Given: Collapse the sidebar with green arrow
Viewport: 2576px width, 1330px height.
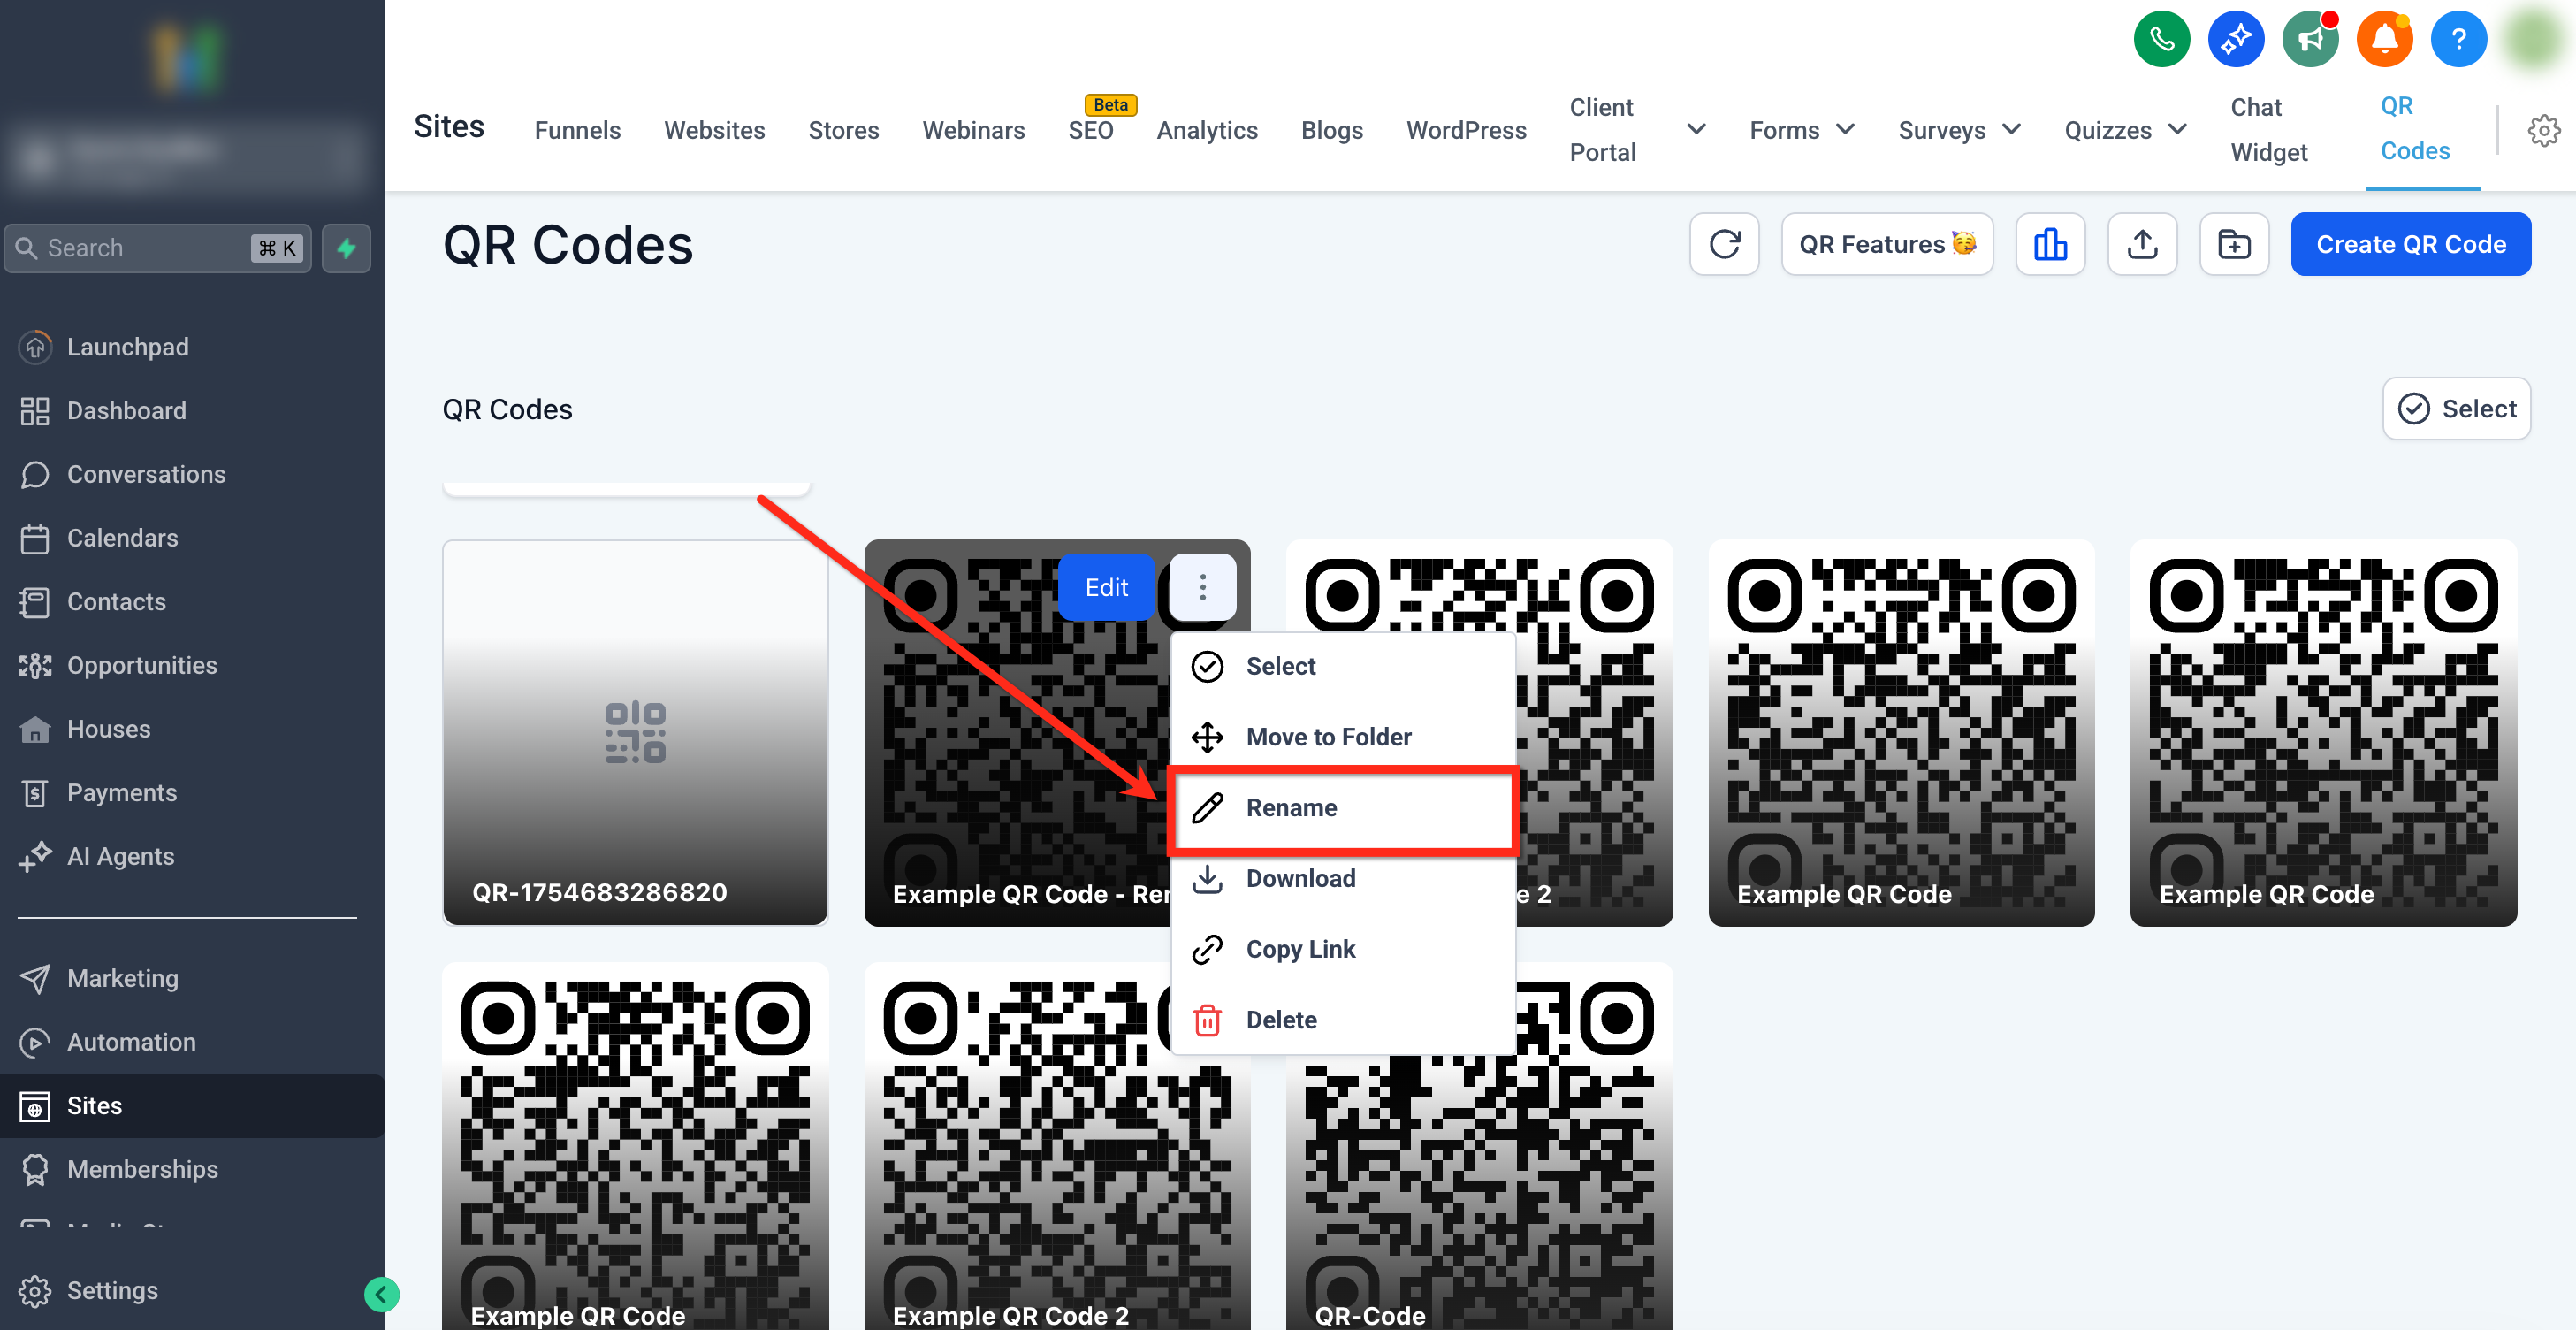Looking at the screenshot, I should (x=381, y=1294).
